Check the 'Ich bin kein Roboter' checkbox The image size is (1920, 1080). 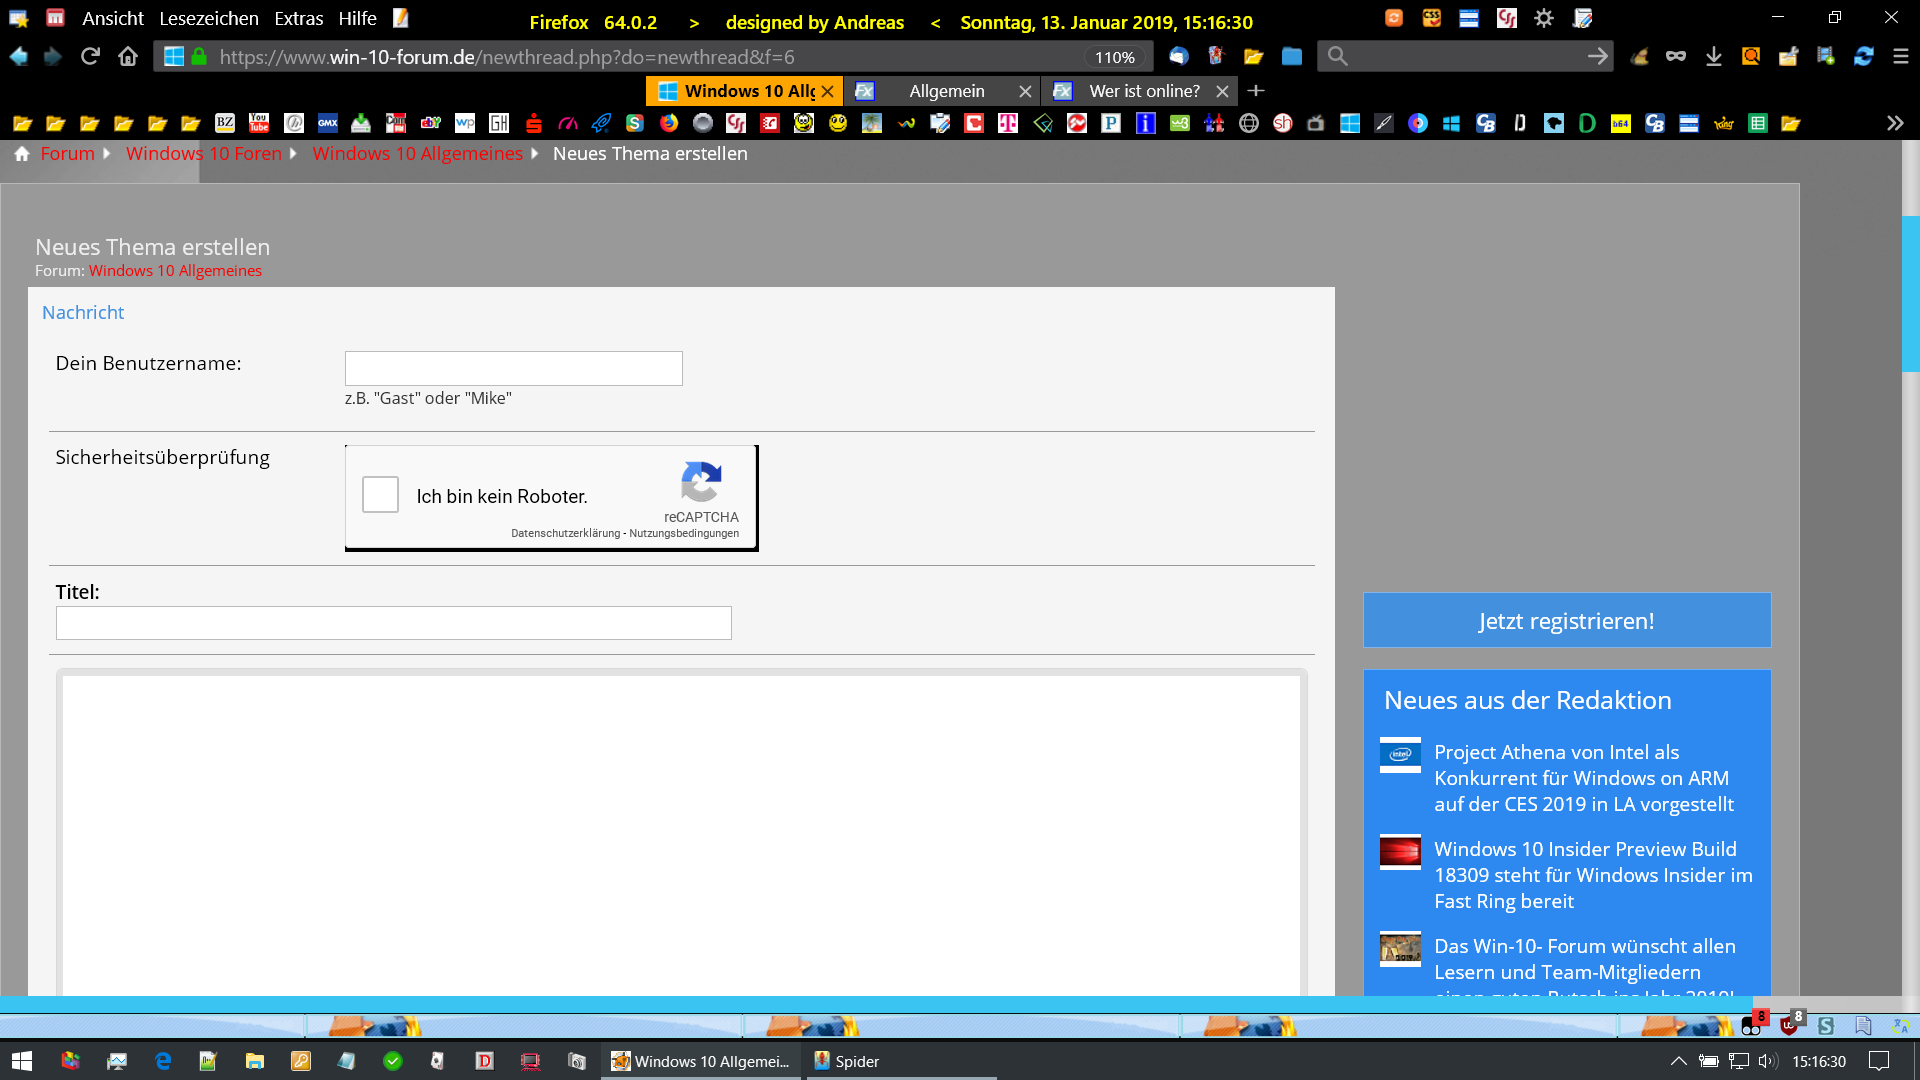[x=380, y=495]
